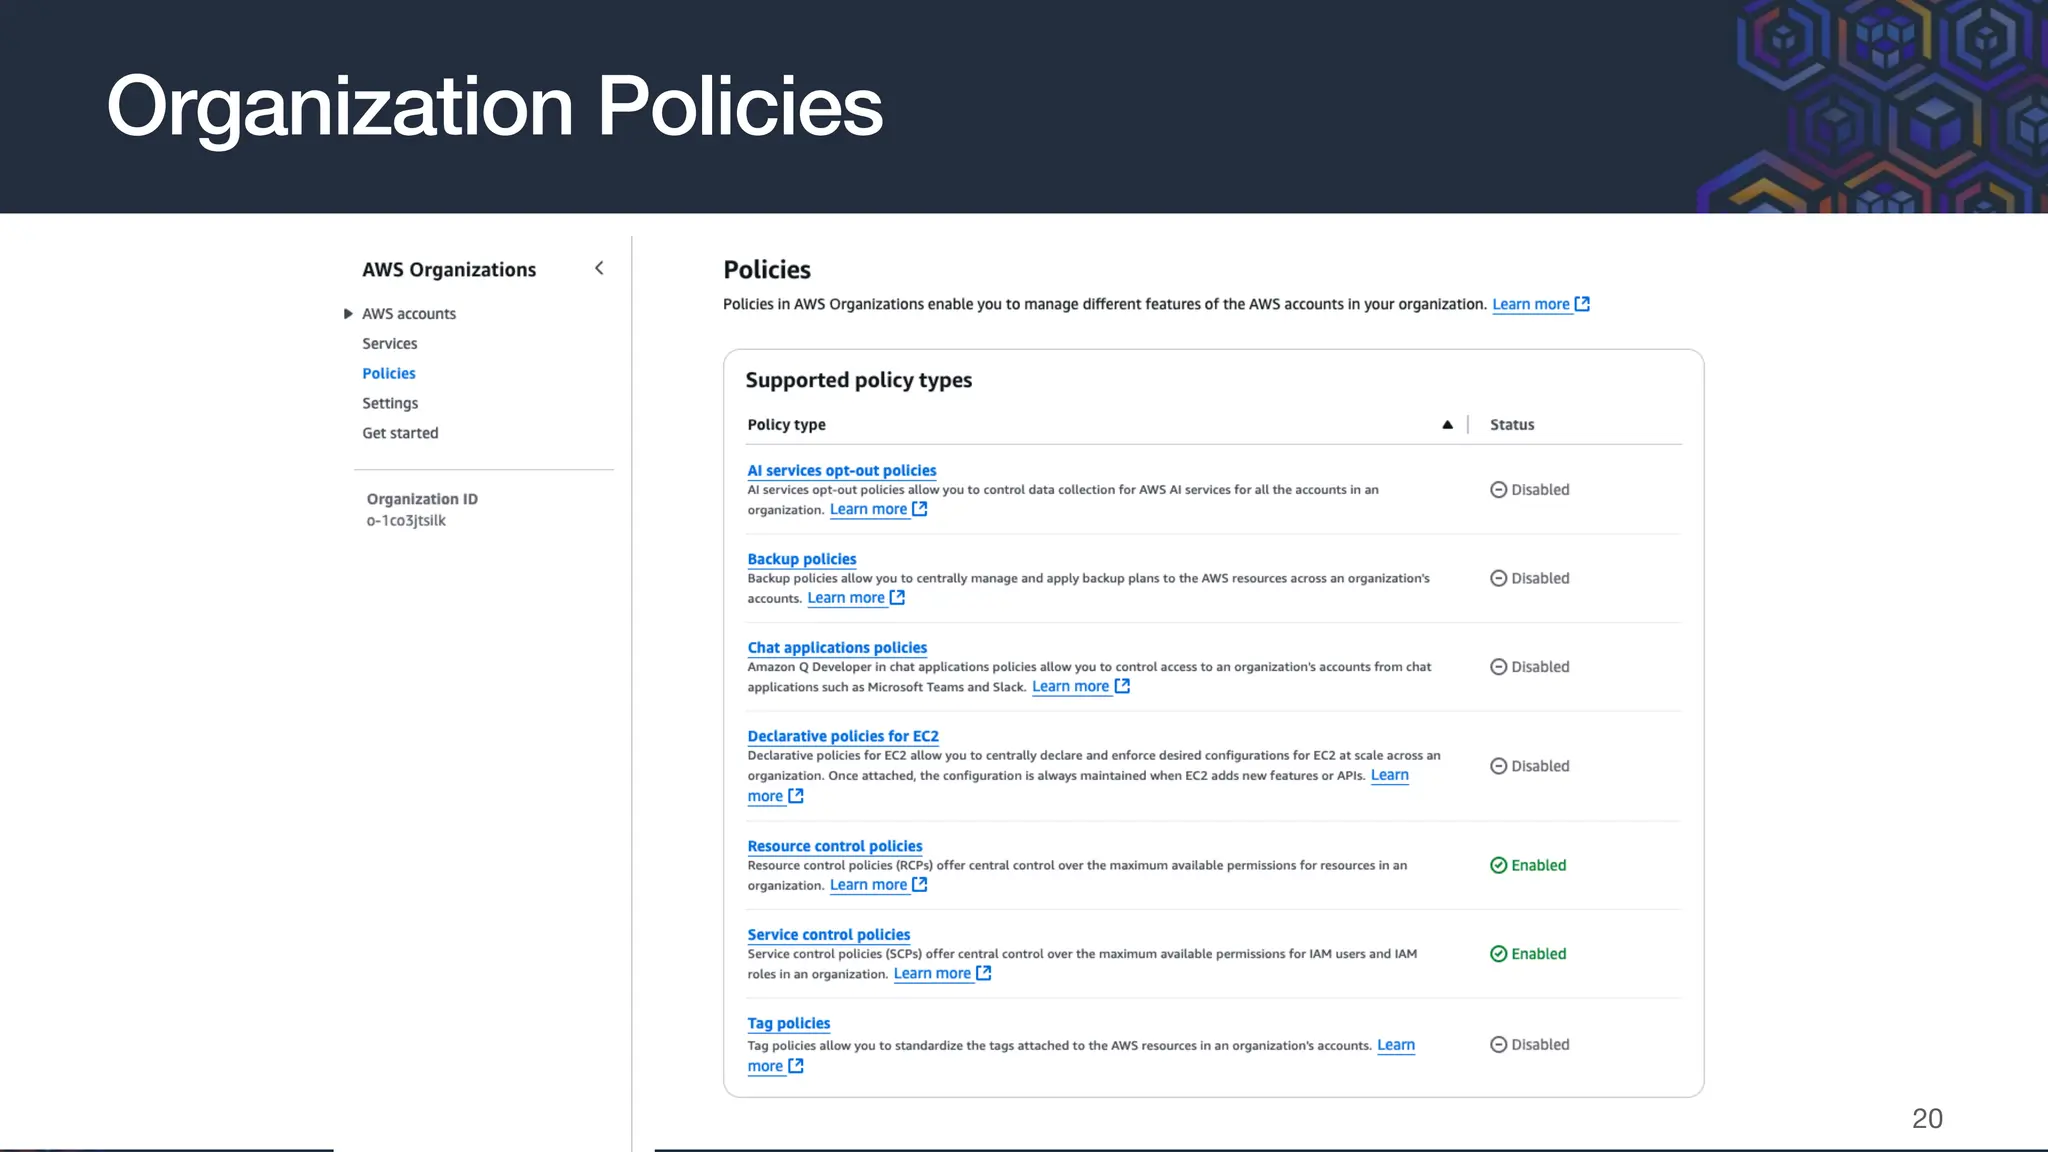Open Backup policies
This screenshot has width=2048, height=1152.
(802, 559)
